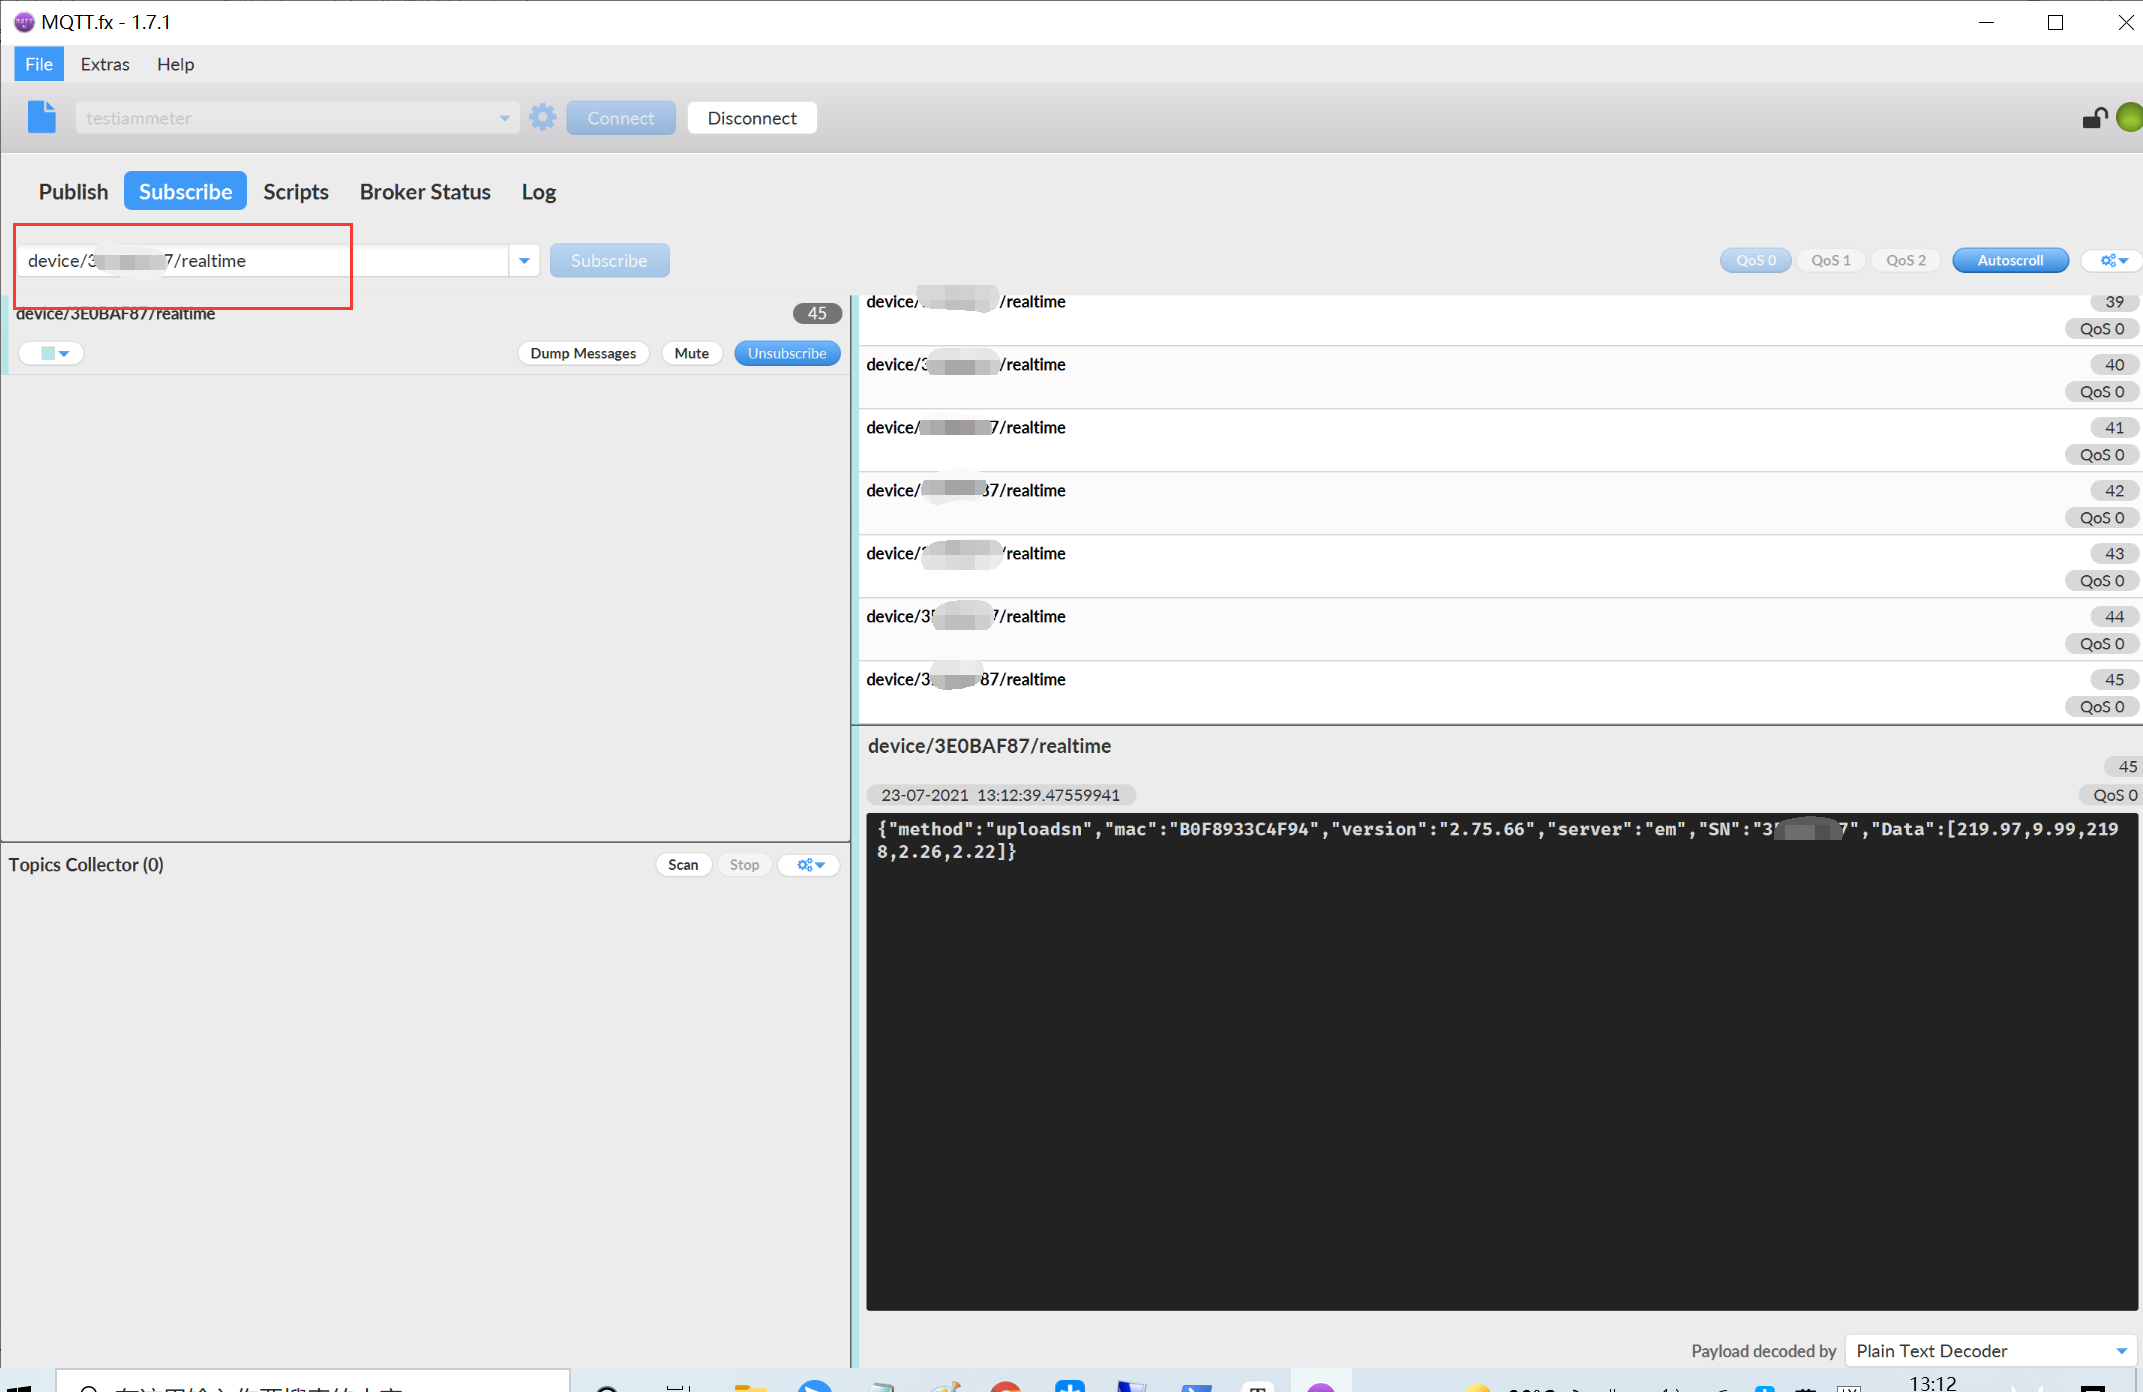Image resolution: width=2143 pixels, height=1392 pixels.
Task: Select QoS 2 level
Action: [x=1905, y=260]
